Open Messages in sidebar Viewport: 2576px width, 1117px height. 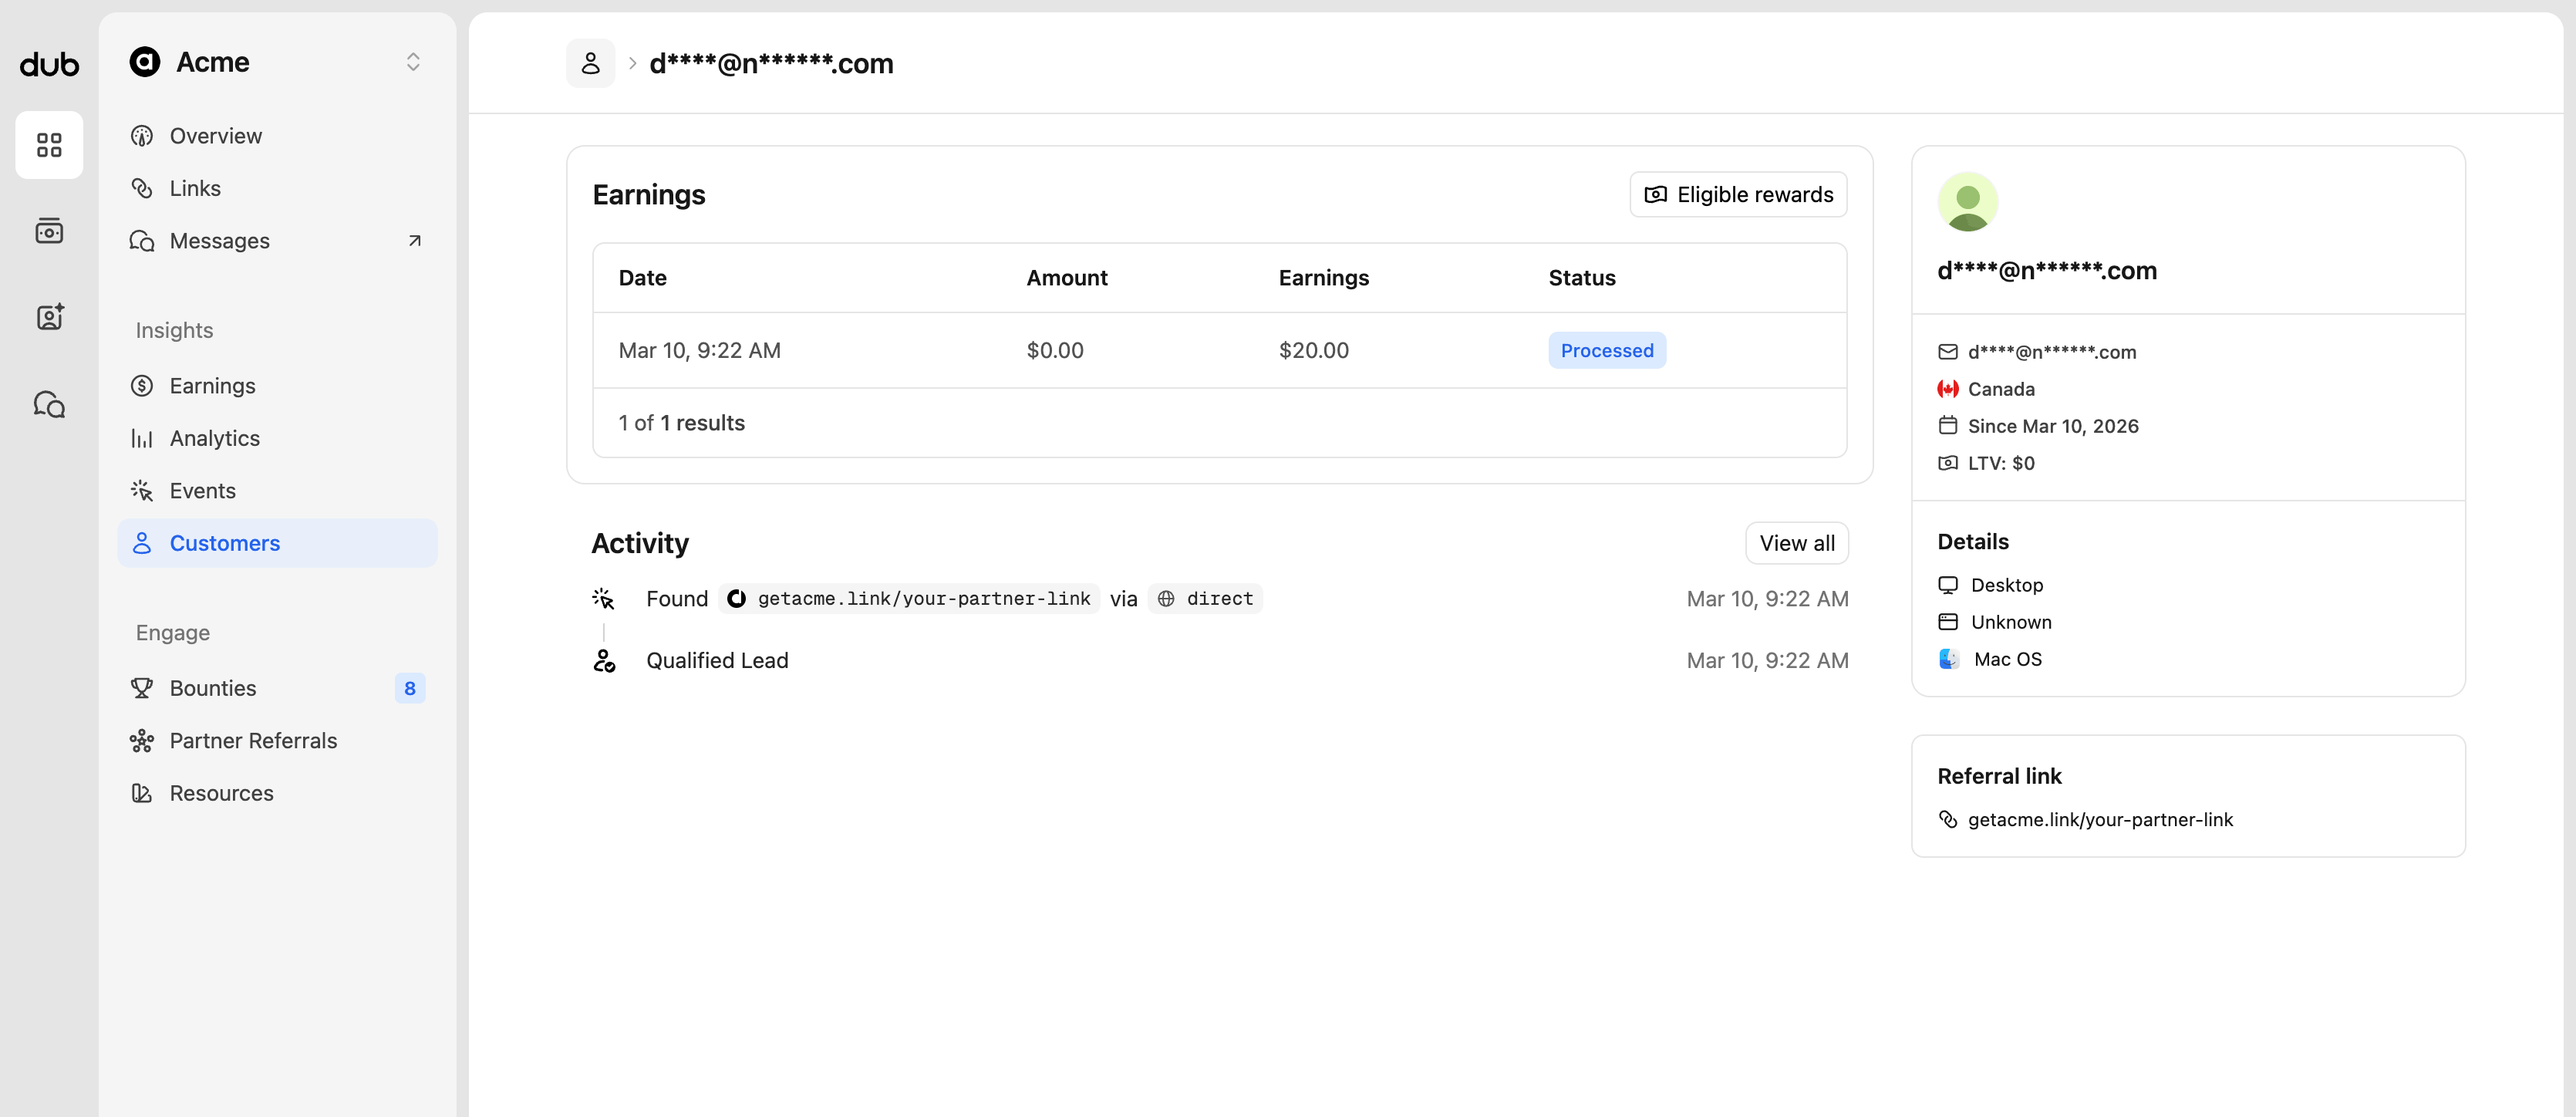coord(278,241)
